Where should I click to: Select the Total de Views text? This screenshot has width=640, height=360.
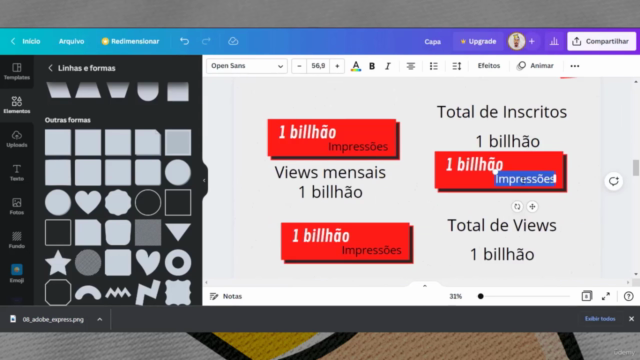click(x=502, y=225)
